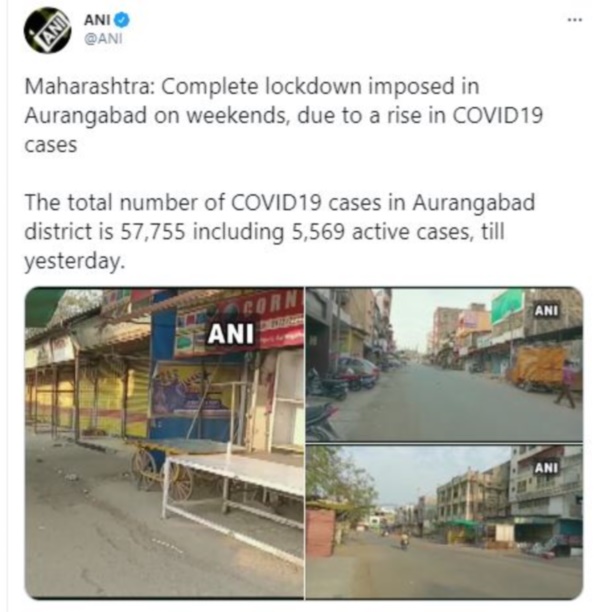Click the green billboard in the top-right photo
The image size is (600, 612).
click(507, 307)
